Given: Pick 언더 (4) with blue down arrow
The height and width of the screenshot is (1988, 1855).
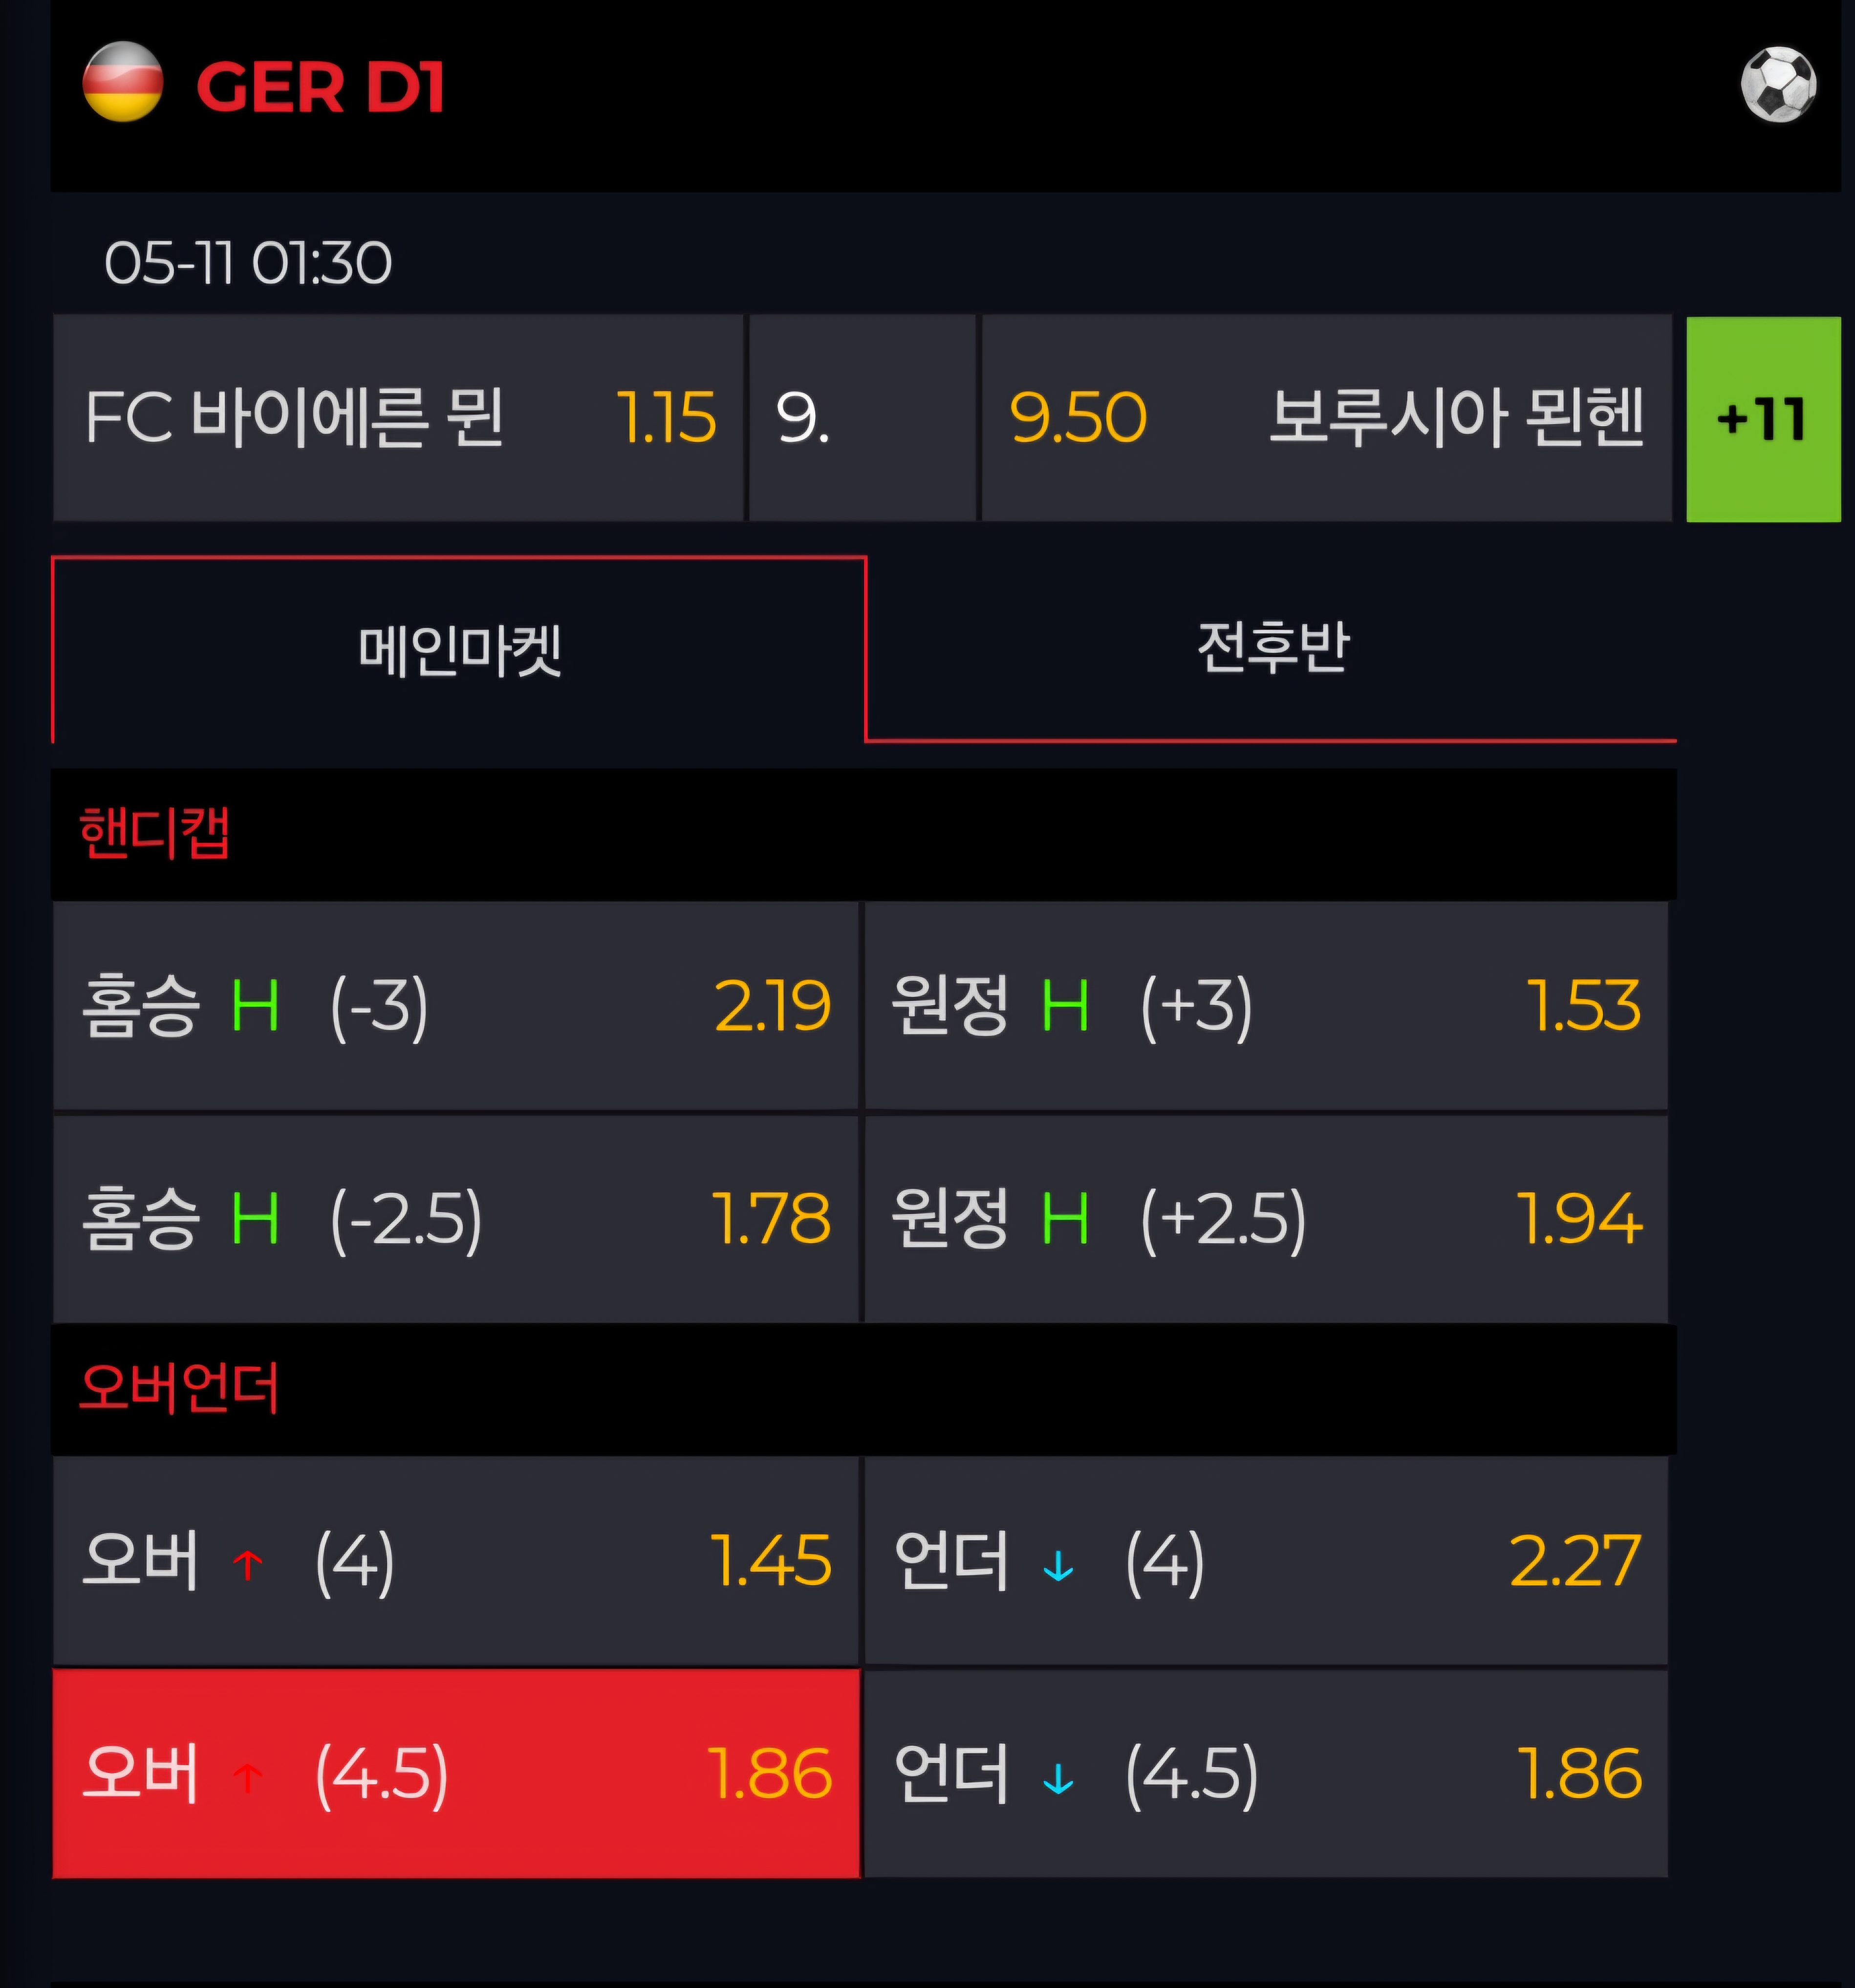Looking at the screenshot, I should (1265, 1560).
